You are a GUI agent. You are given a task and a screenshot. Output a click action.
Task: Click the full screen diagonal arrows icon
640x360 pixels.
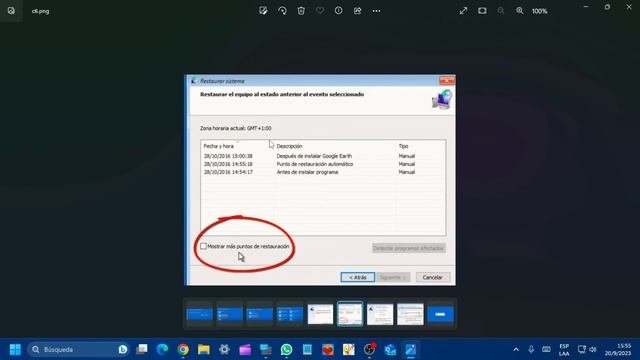pyautogui.click(x=463, y=11)
